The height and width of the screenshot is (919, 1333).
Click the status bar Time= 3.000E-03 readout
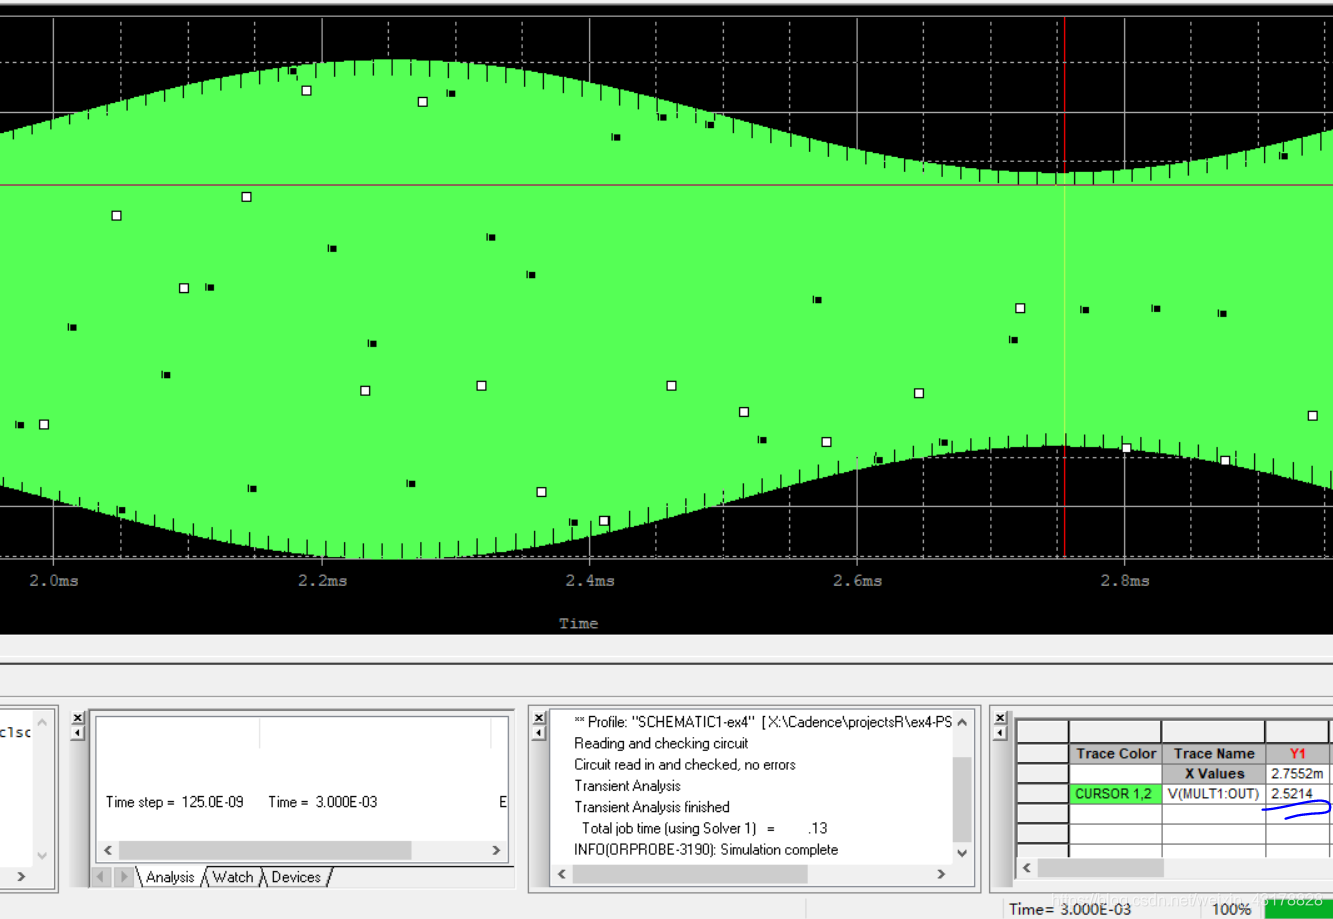[x=1070, y=909]
